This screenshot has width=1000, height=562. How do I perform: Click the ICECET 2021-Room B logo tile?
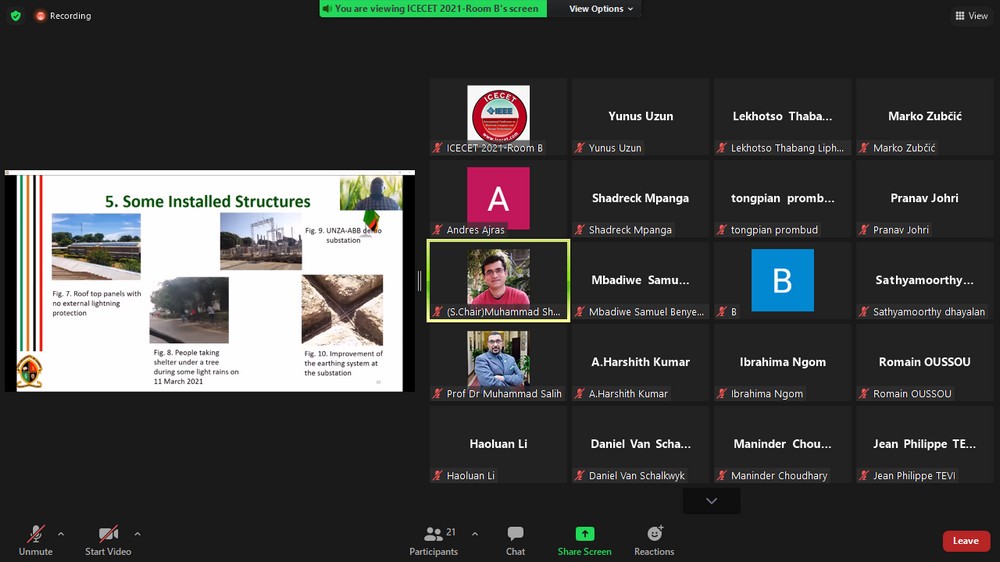[498, 114]
